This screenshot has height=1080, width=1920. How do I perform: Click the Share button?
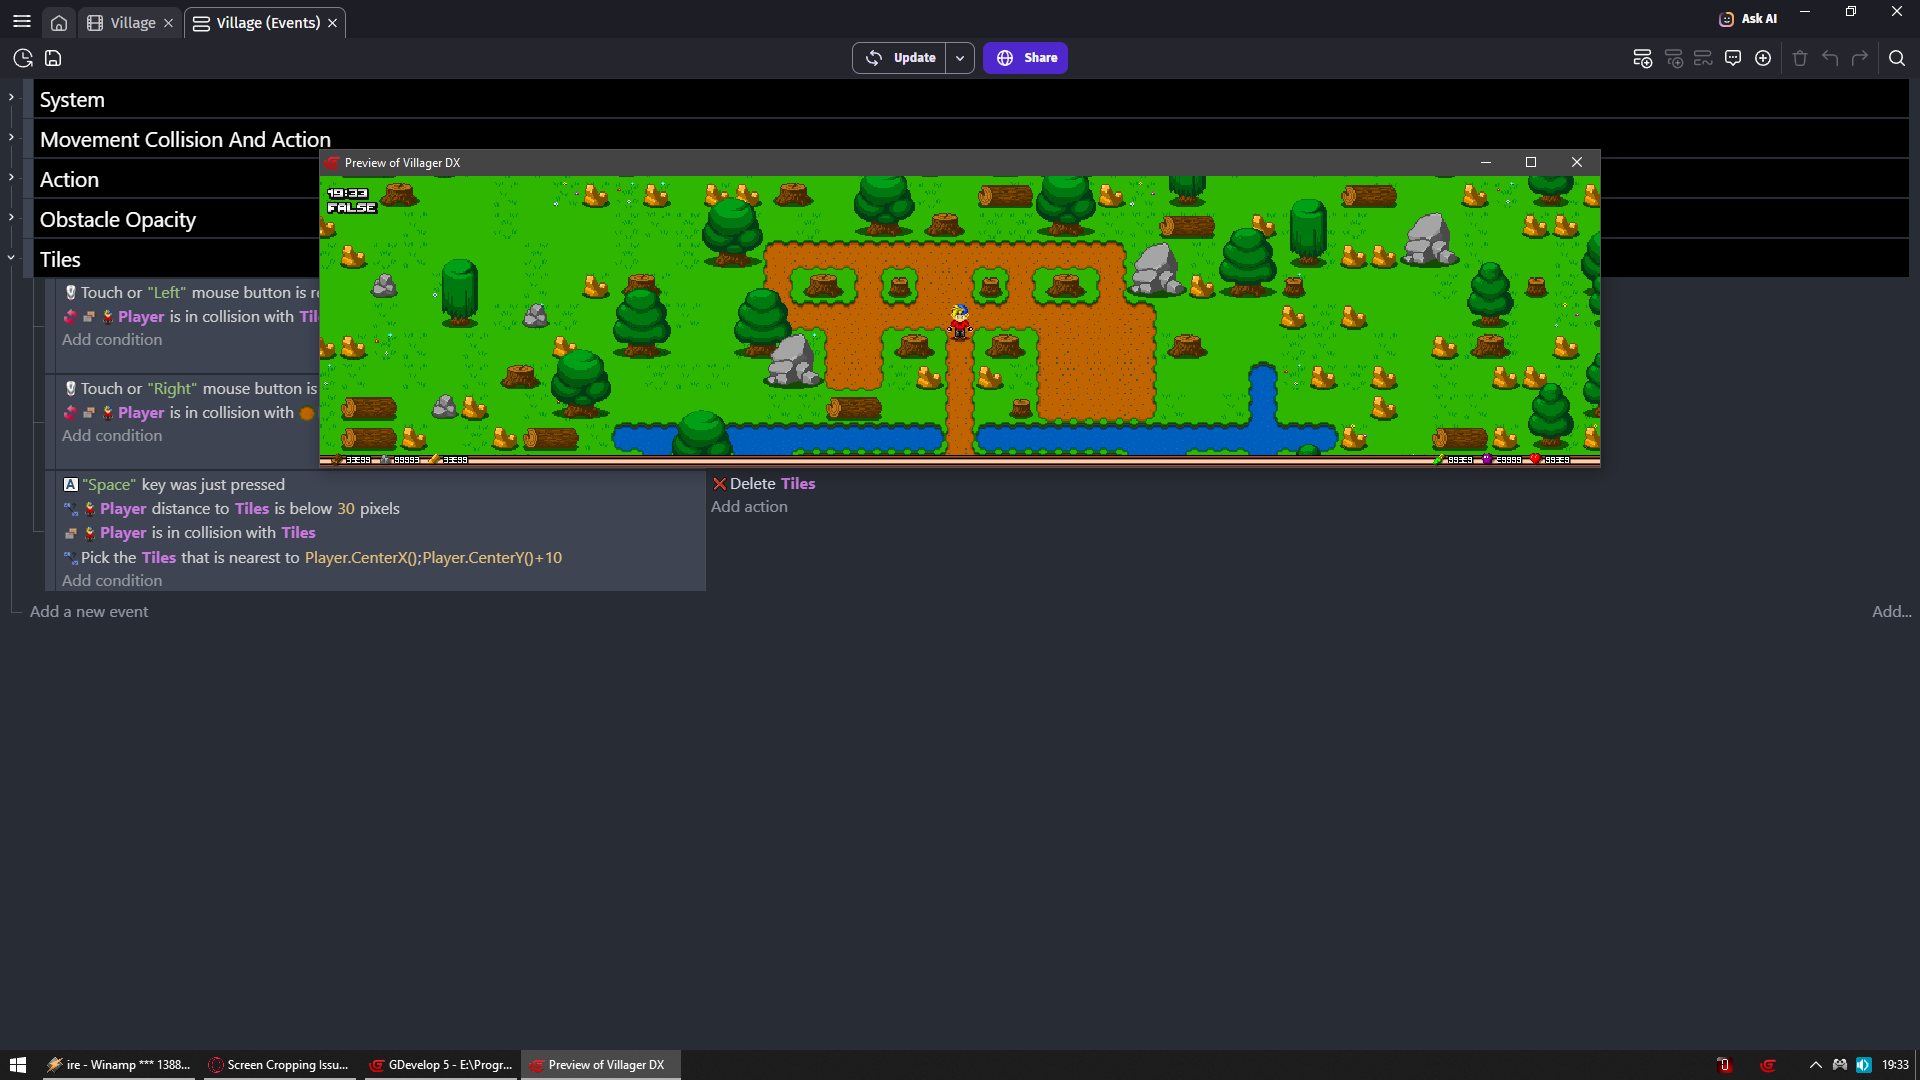click(x=1025, y=57)
